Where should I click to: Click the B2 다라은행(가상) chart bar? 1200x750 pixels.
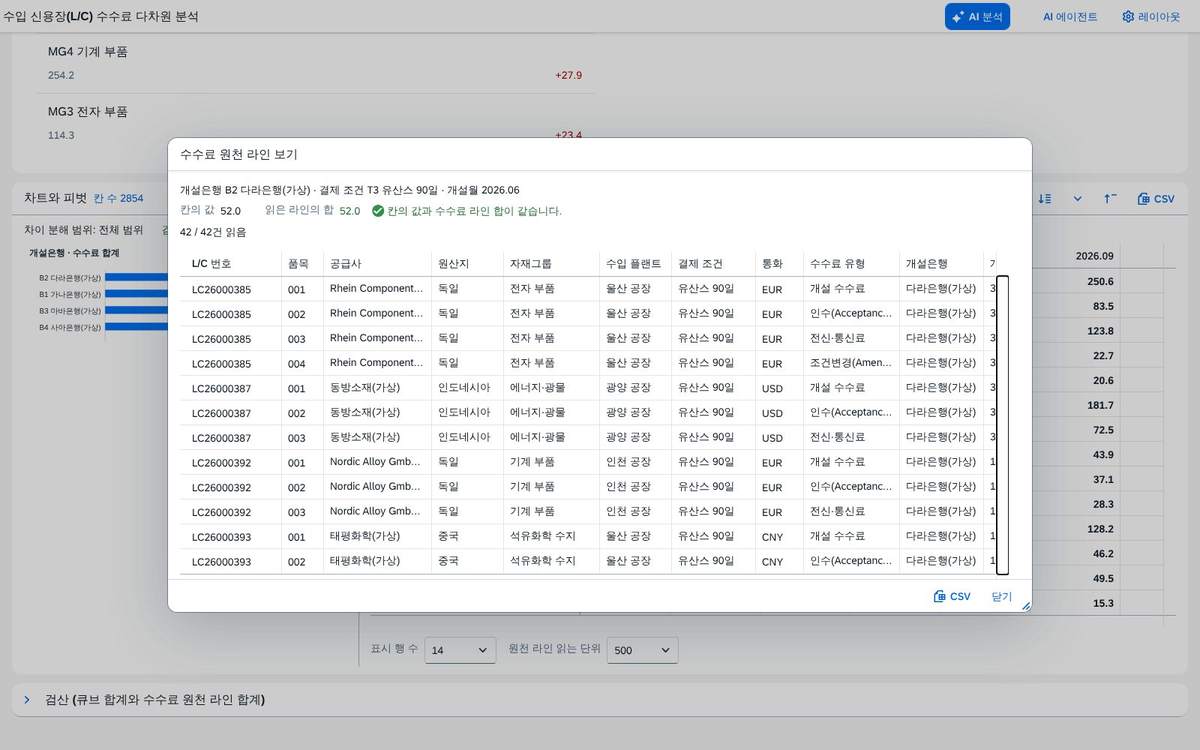pyautogui.click(x=136, y=277)
